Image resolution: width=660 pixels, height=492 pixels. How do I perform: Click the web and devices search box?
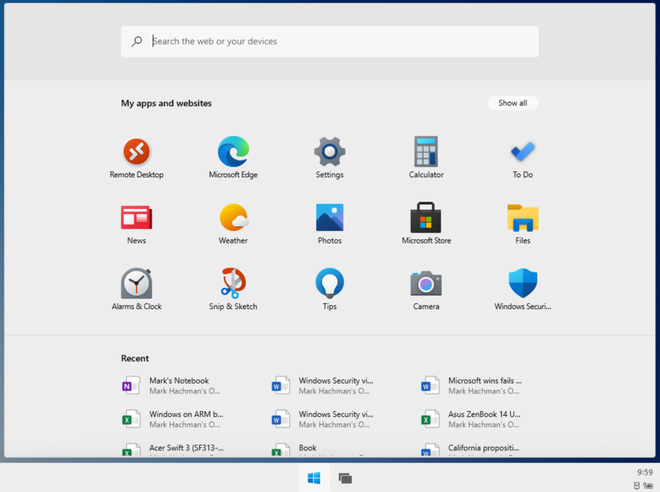point(330,42)
